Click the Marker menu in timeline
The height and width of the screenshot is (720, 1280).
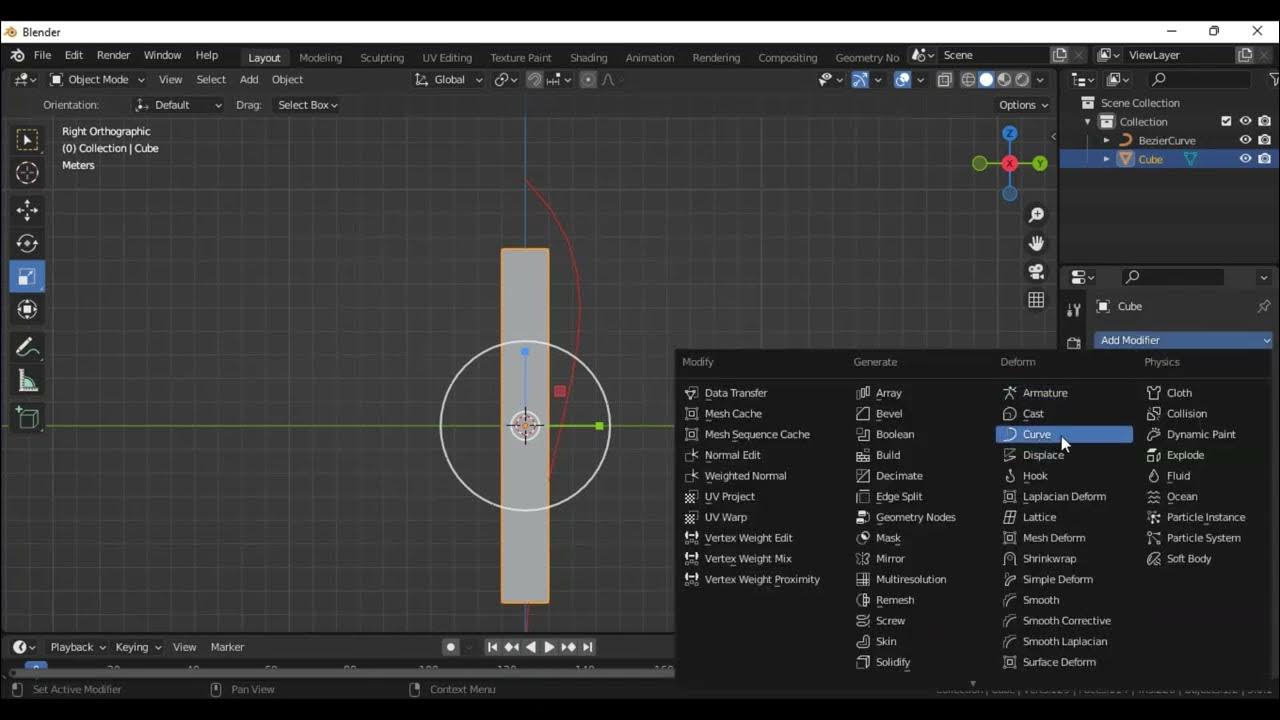227,647
